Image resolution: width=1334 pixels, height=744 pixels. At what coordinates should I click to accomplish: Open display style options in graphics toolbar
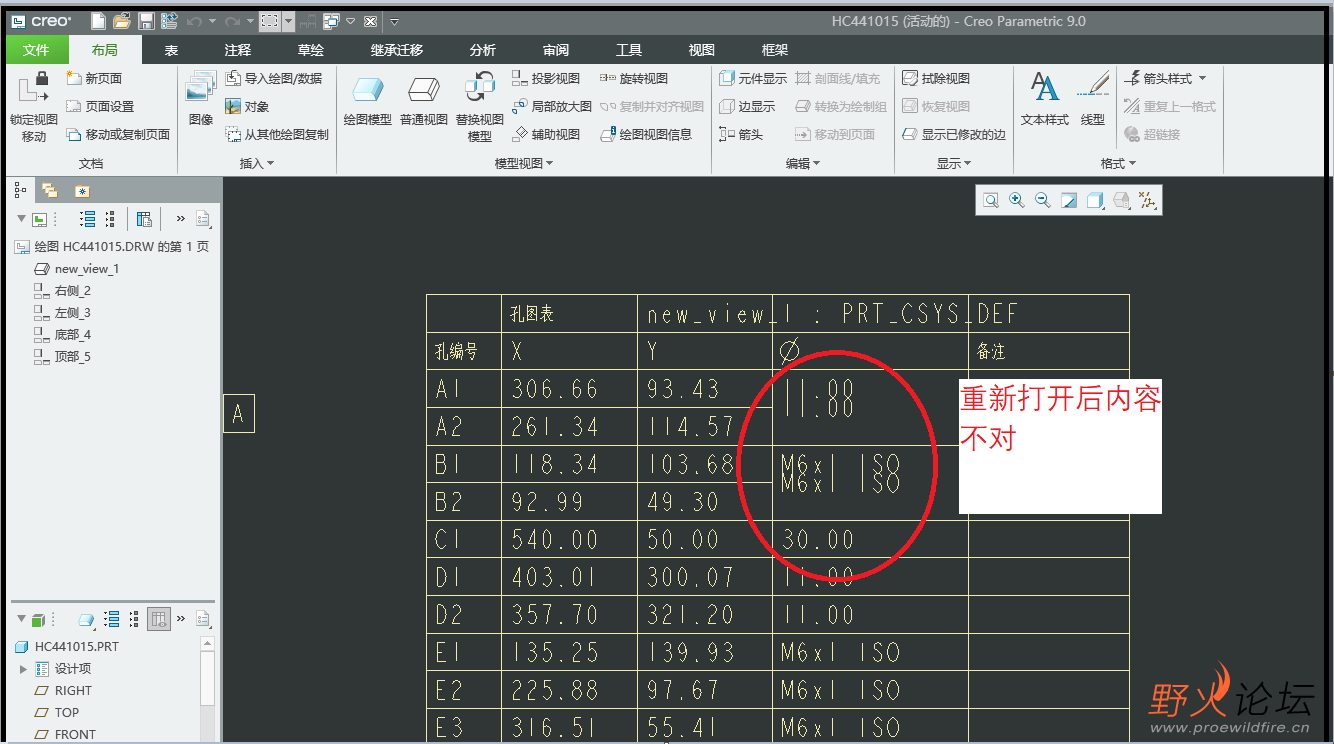click(1095, 201)
